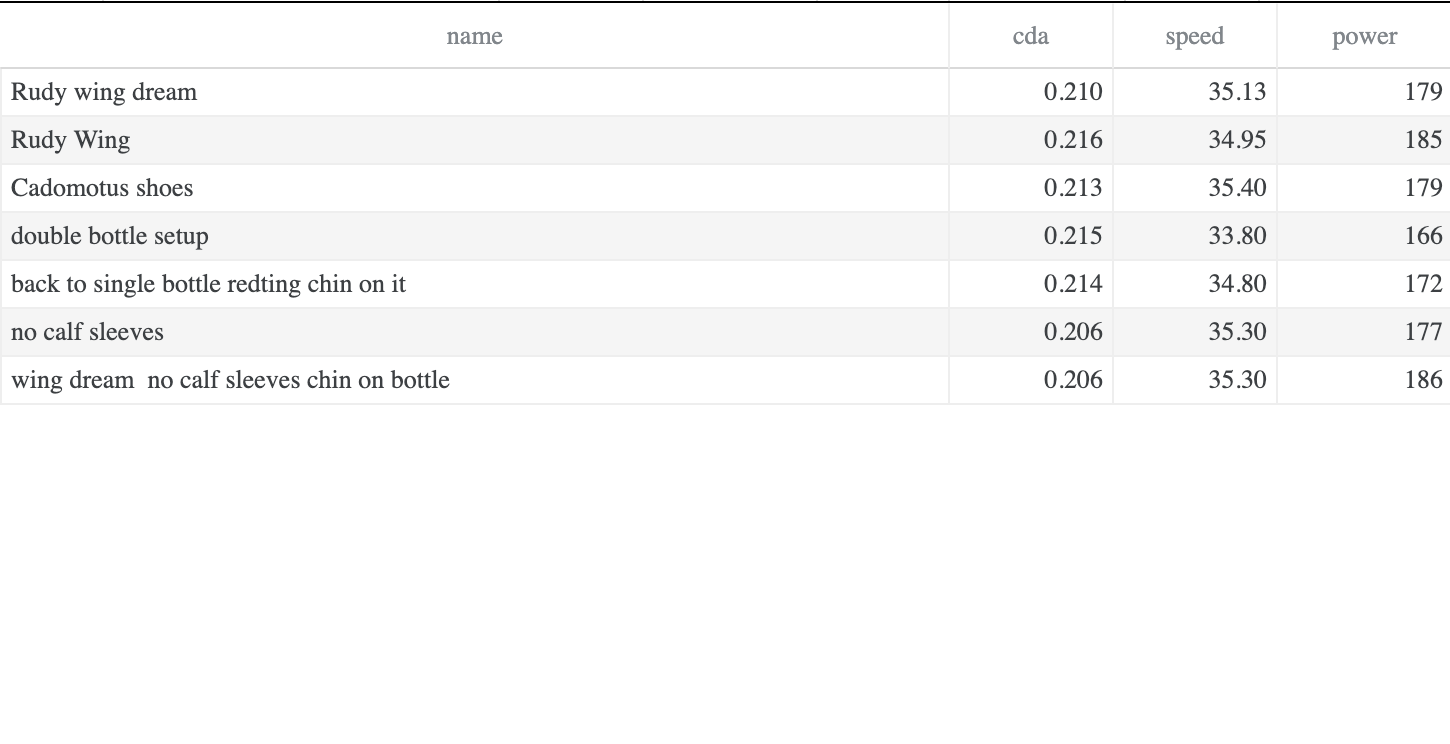
Task: Select double bottle setup row
Action: [110, 236]
